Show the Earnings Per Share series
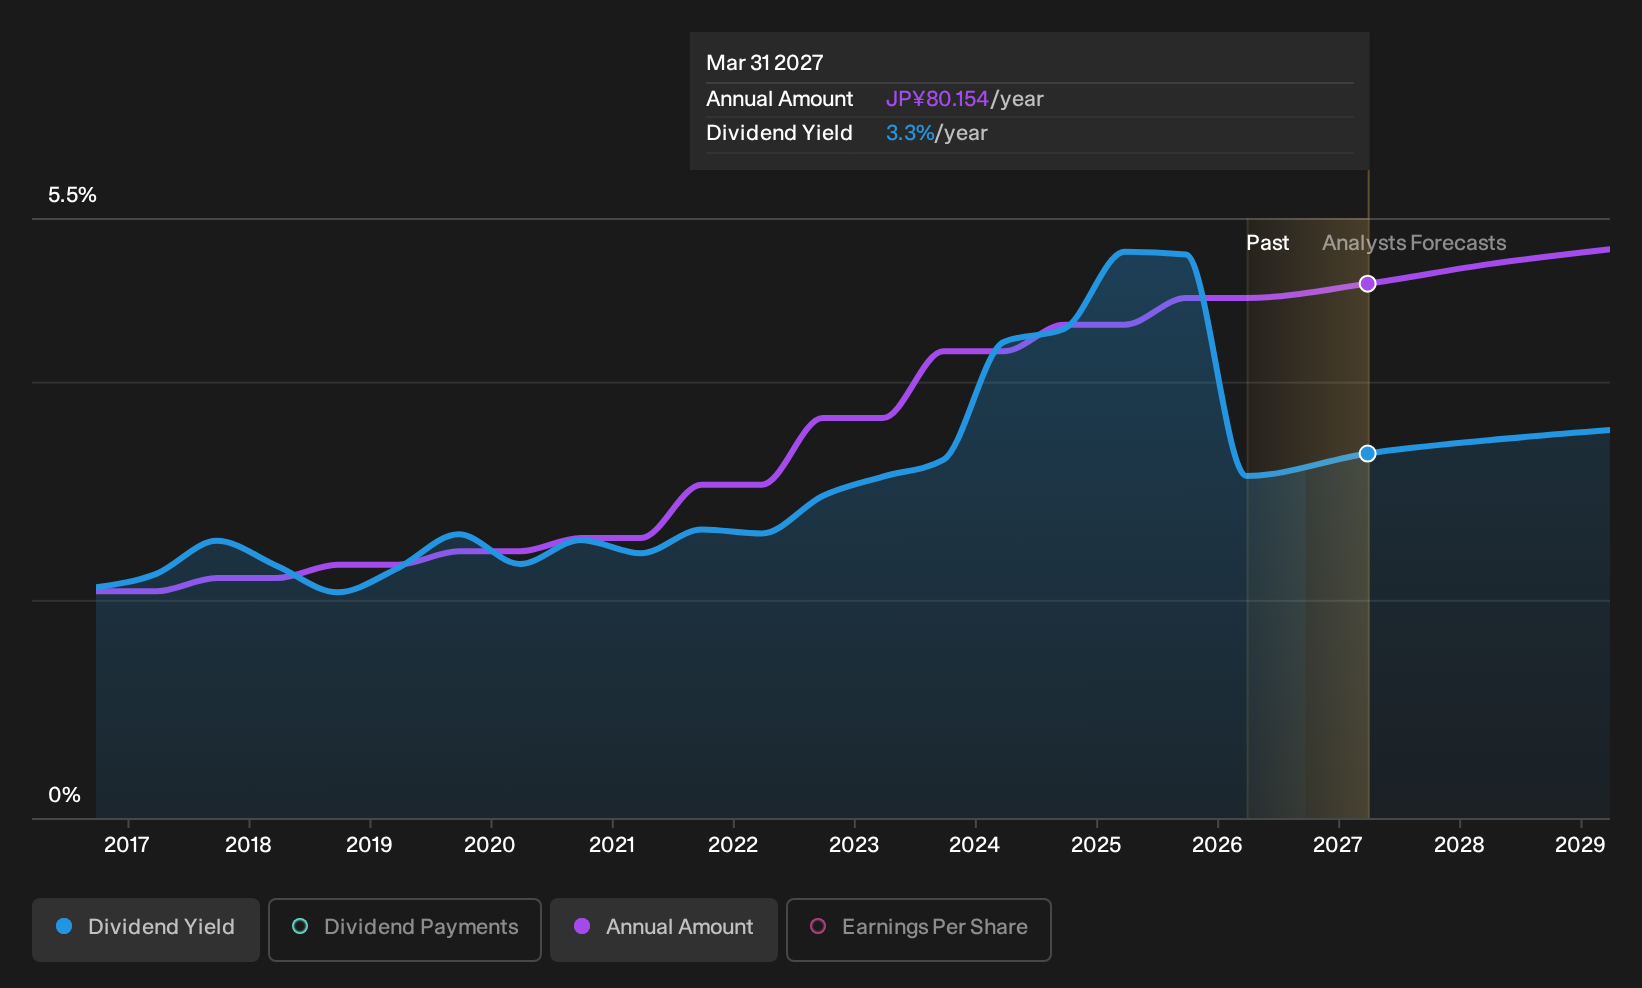Viewport: 1642px width, 988px height. pos(919,929)
